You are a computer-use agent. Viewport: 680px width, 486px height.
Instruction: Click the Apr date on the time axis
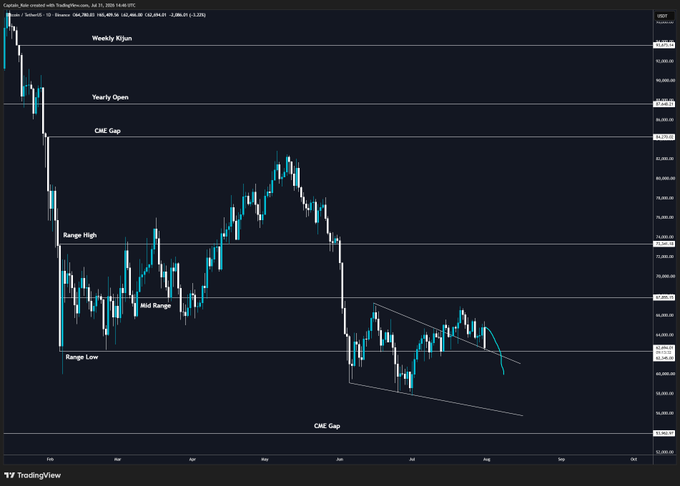point(193,459)
